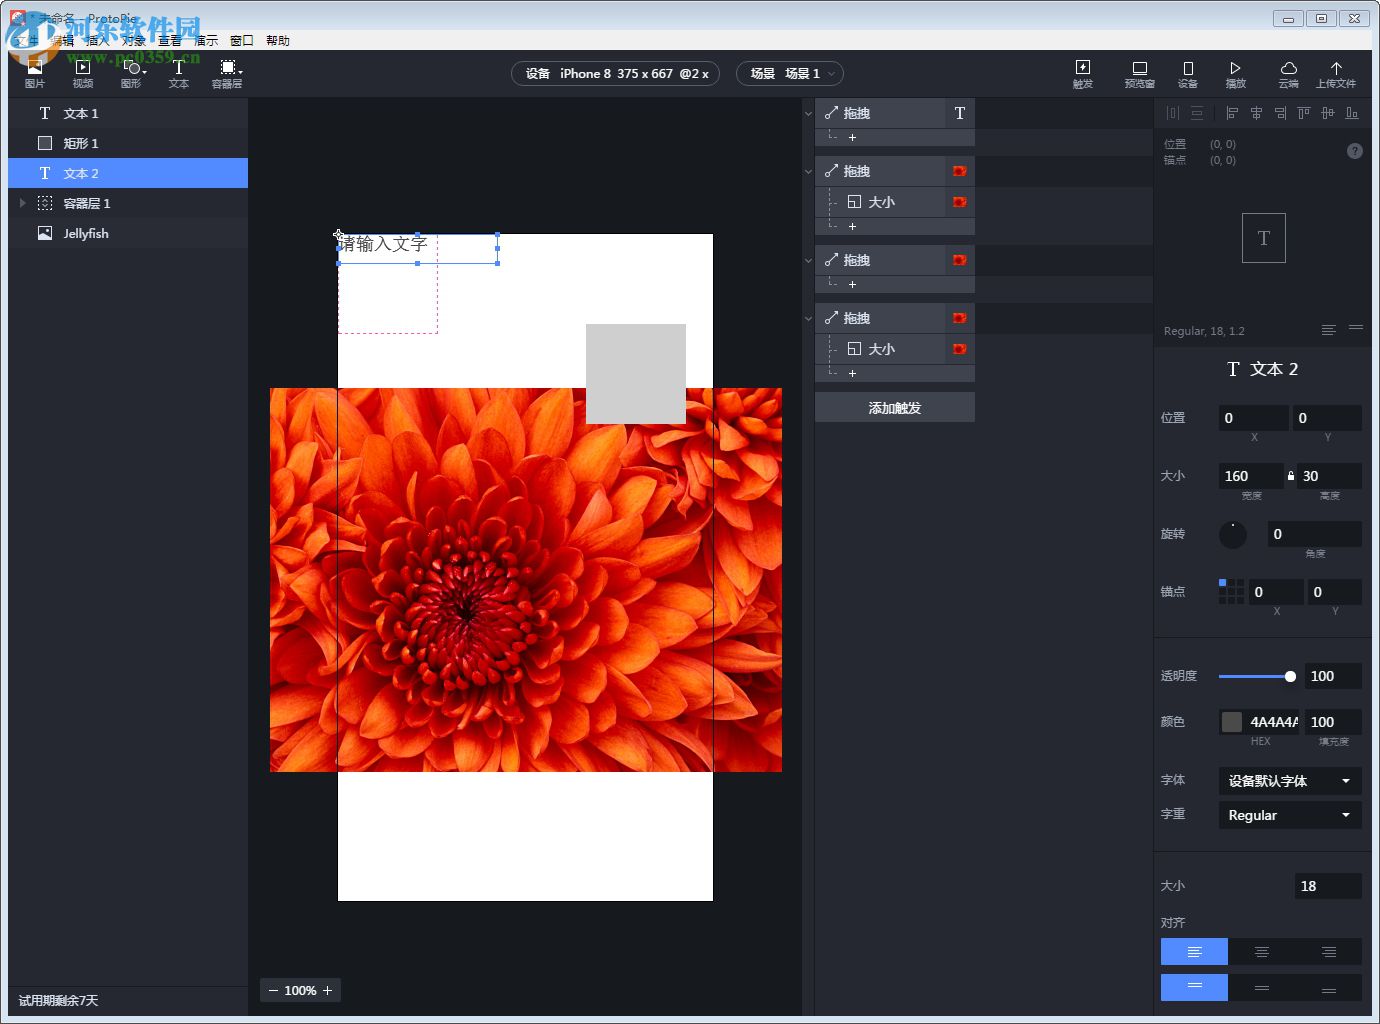Click the 添加触发 (Add Trigger) button
1380x1024 pixels.
pyautogui.click(x=894, y=407)
